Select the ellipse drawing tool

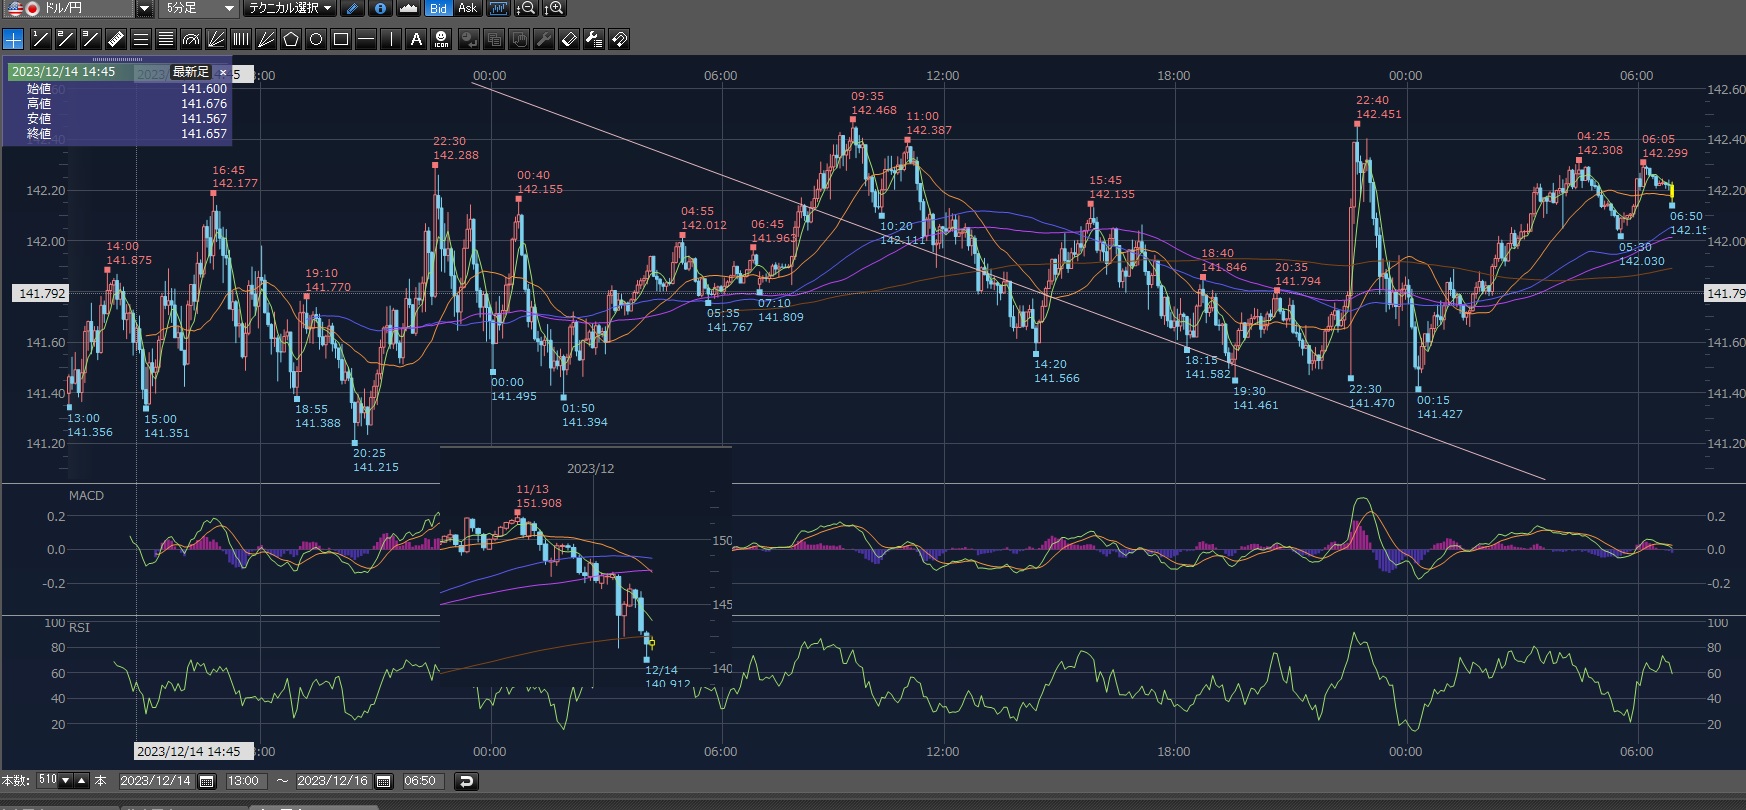(x=316, y=39)
